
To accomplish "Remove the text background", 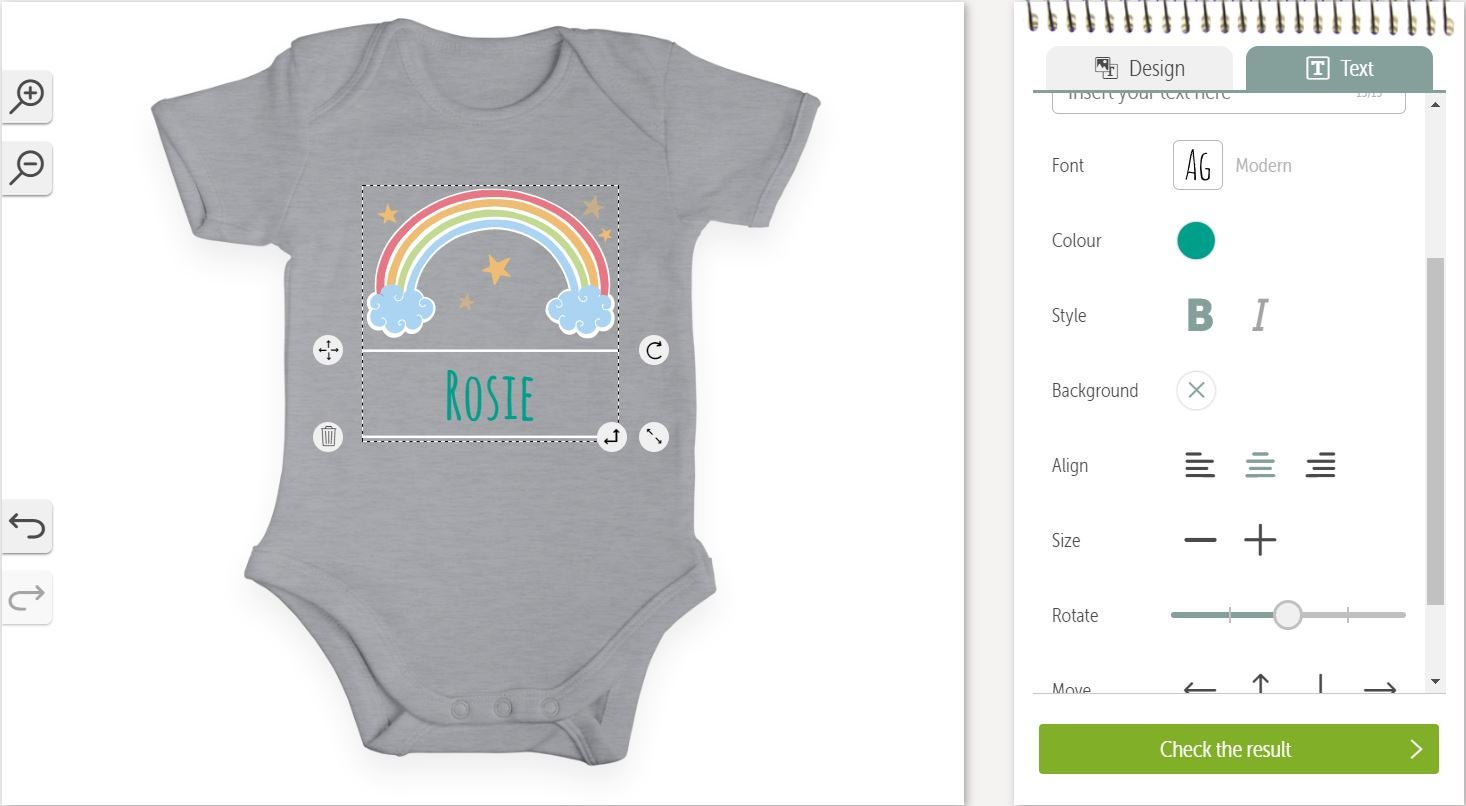I will click(1196, 390).
